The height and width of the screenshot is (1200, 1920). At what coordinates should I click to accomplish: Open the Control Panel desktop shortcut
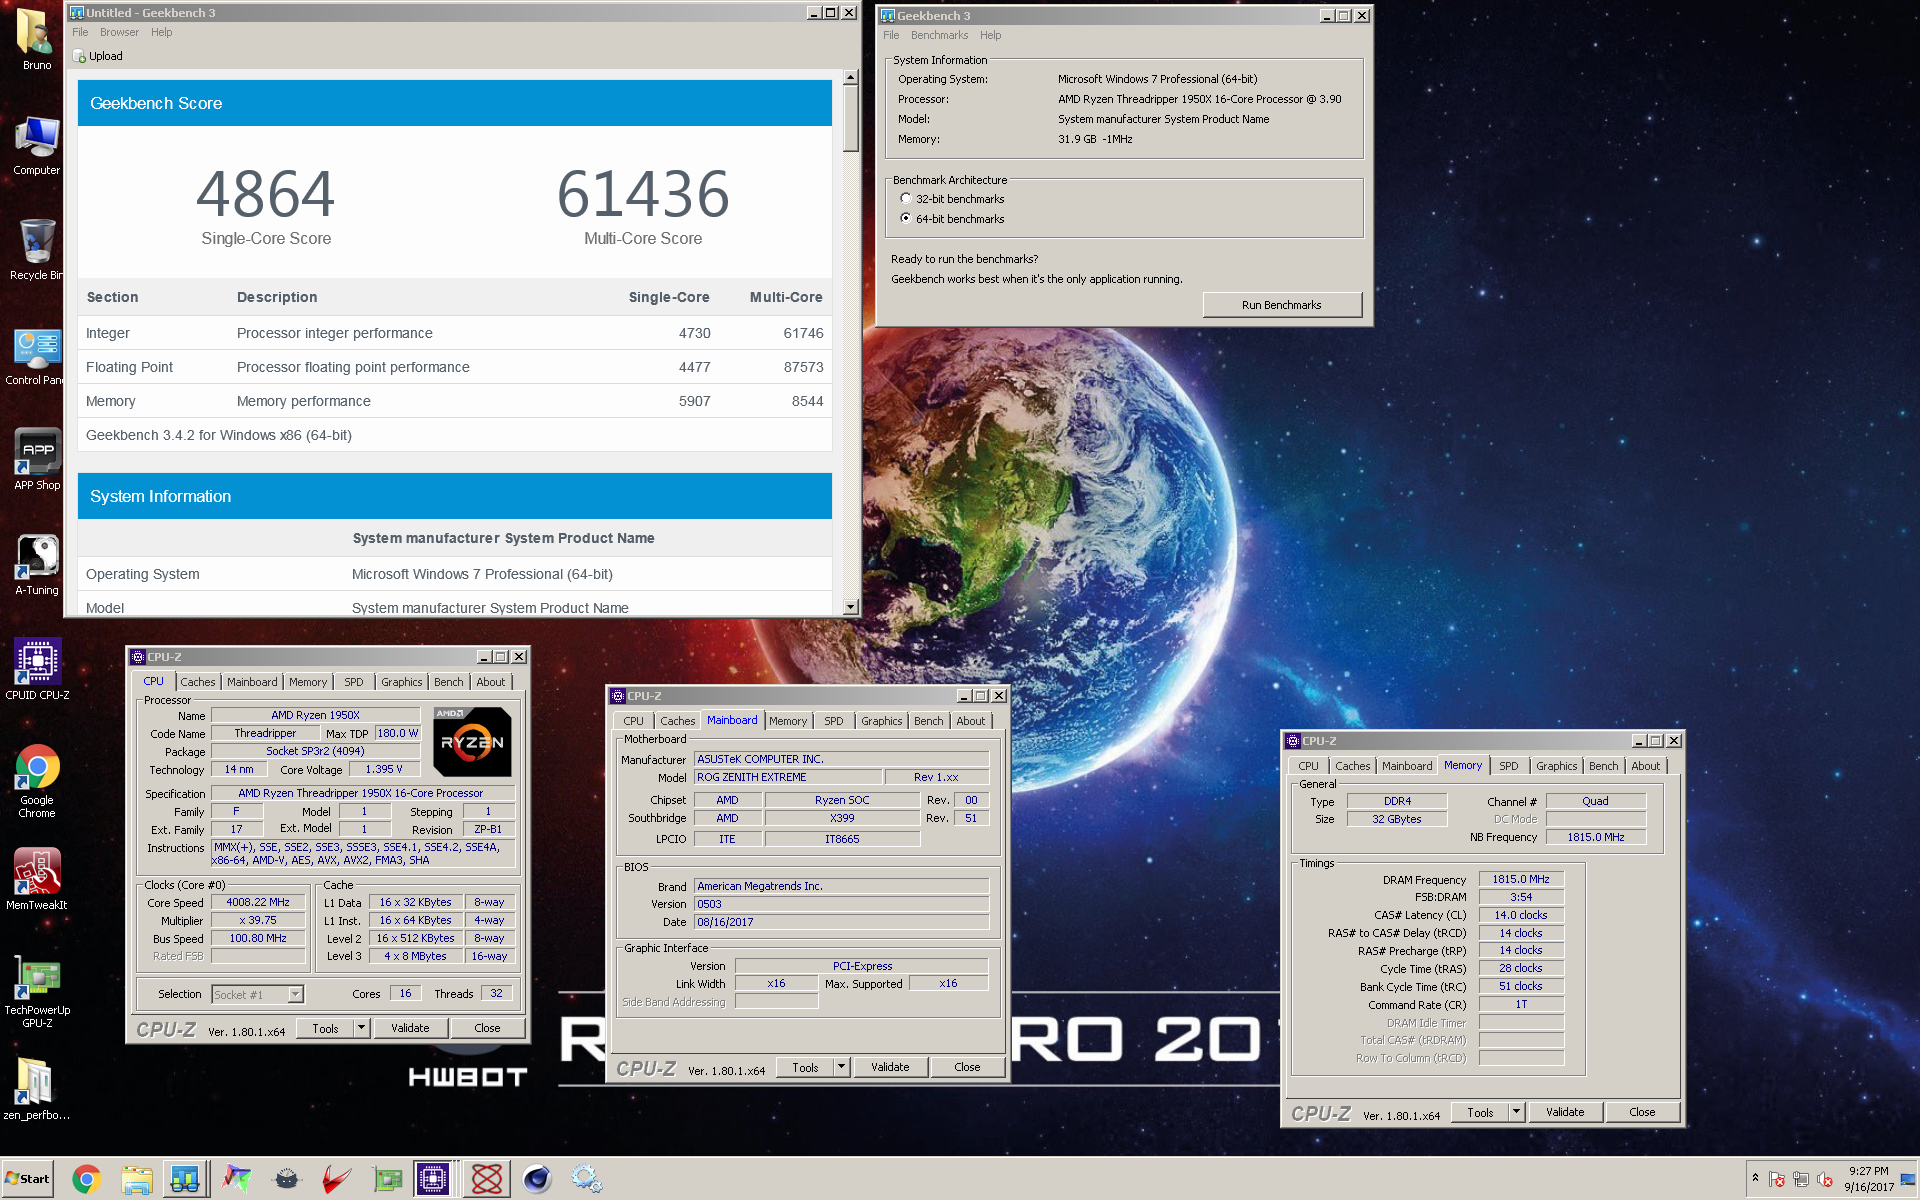point(36,356)
